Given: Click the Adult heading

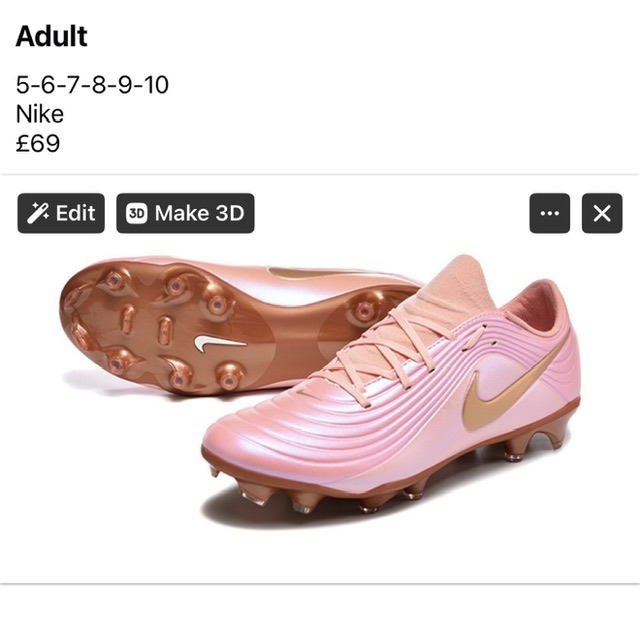Looking at the screenshot, I should pos(52,37).
